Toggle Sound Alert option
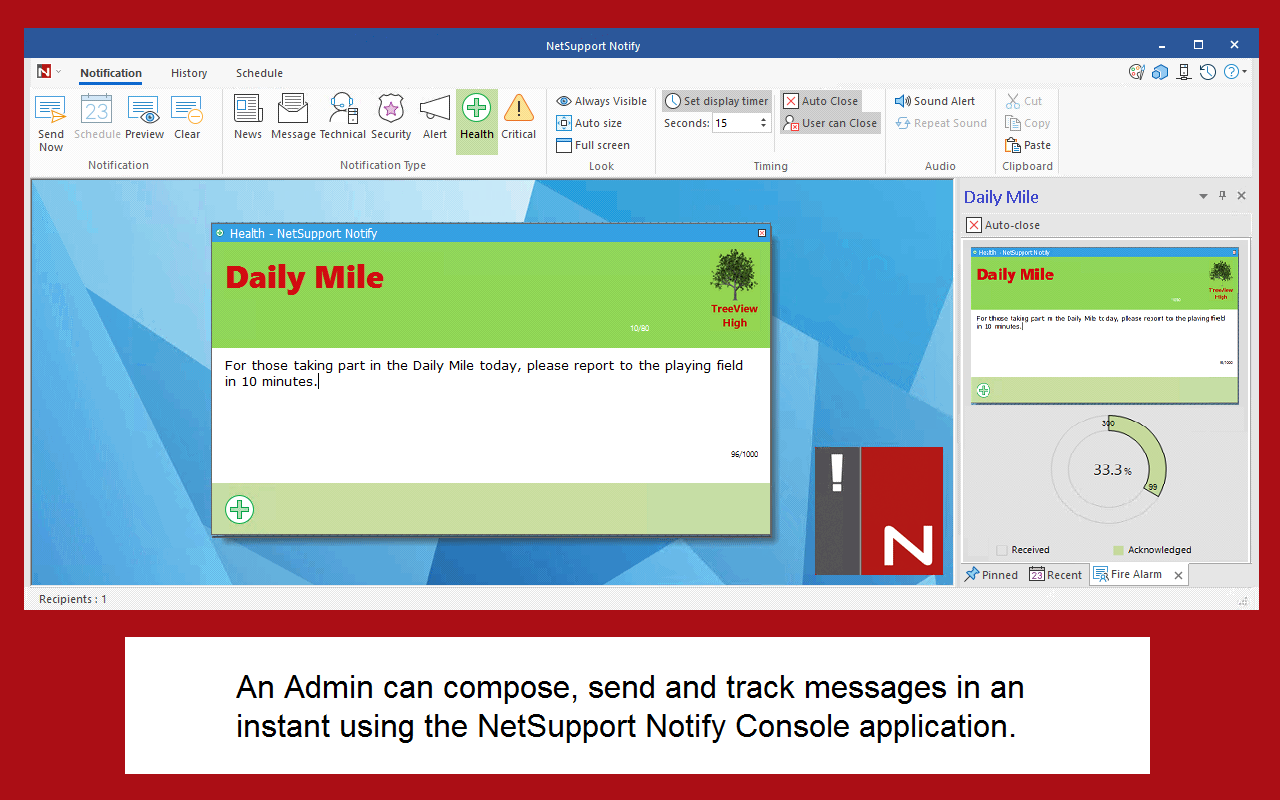The width and height of the screenshot is (1280, 800). coord(935,101)
